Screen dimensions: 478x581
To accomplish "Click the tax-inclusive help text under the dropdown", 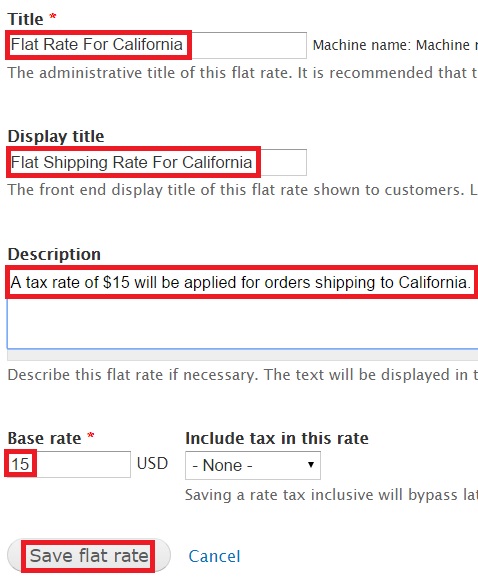I will point(331,495).
